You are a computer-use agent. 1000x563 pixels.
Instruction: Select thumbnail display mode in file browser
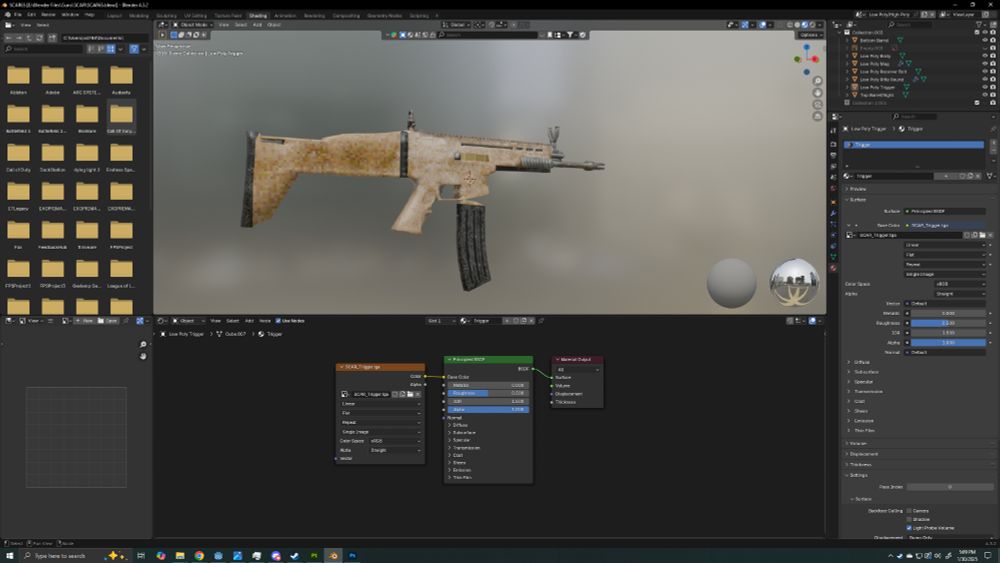point(111,48)
